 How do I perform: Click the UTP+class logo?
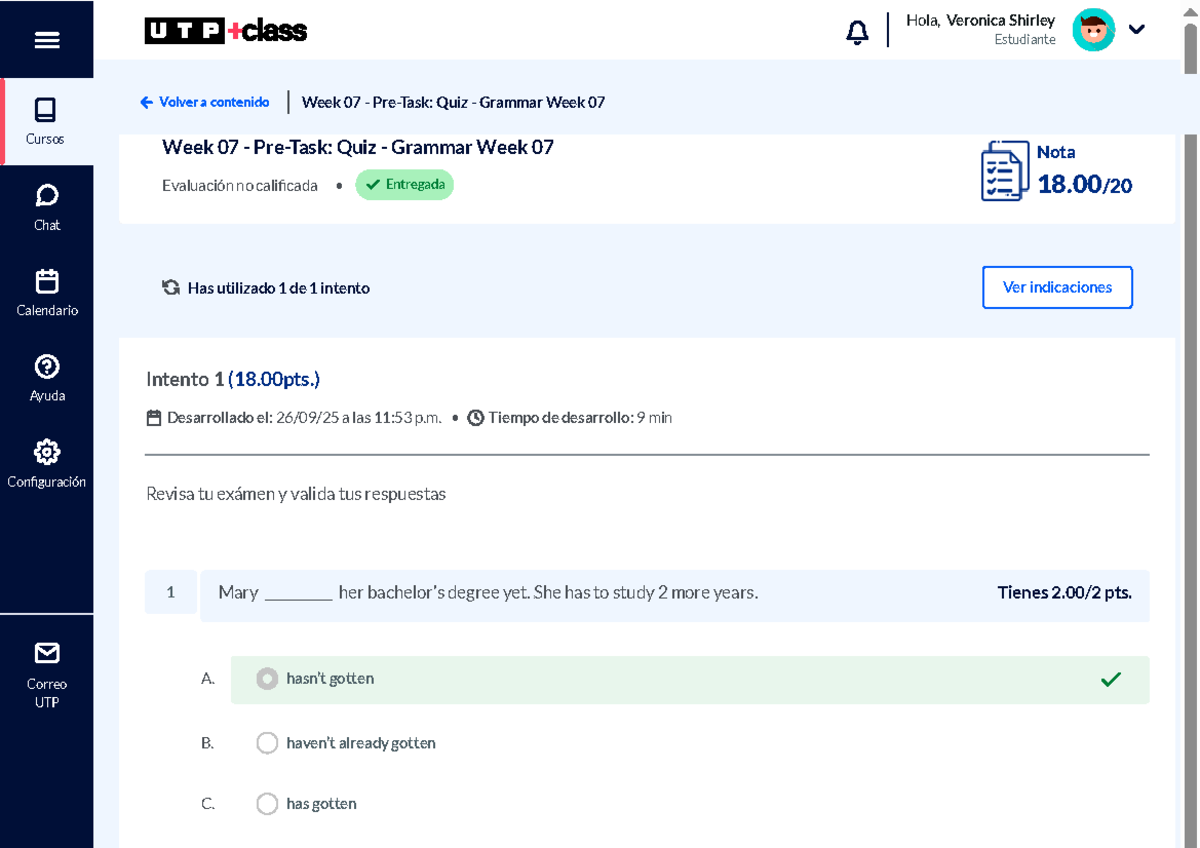(226, 31)
